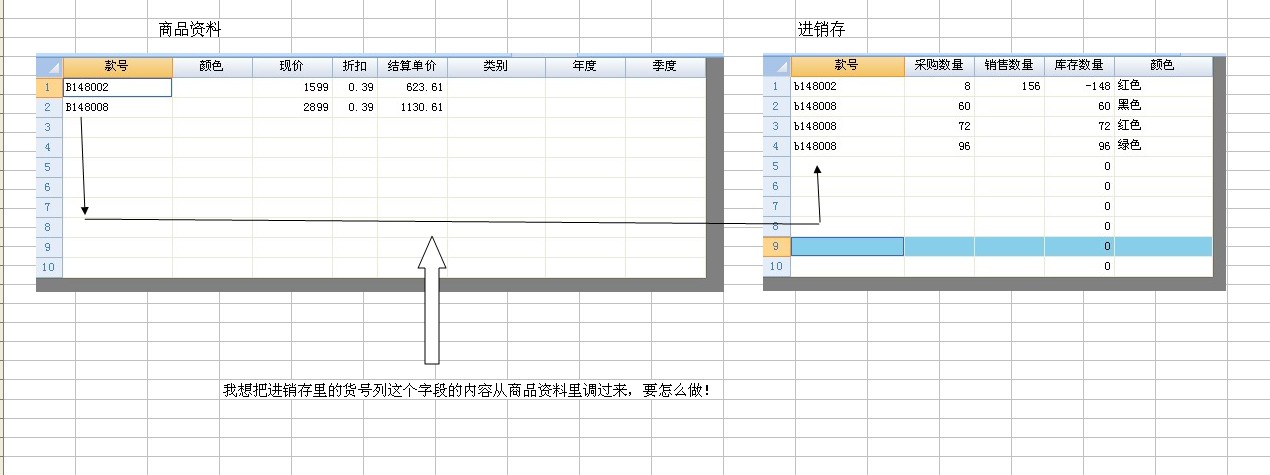Viewport: 1270px width, 475px height.
Task: Click the purchase quantity 8 cell
Action: pyautogui.click(x=939, y=86)
